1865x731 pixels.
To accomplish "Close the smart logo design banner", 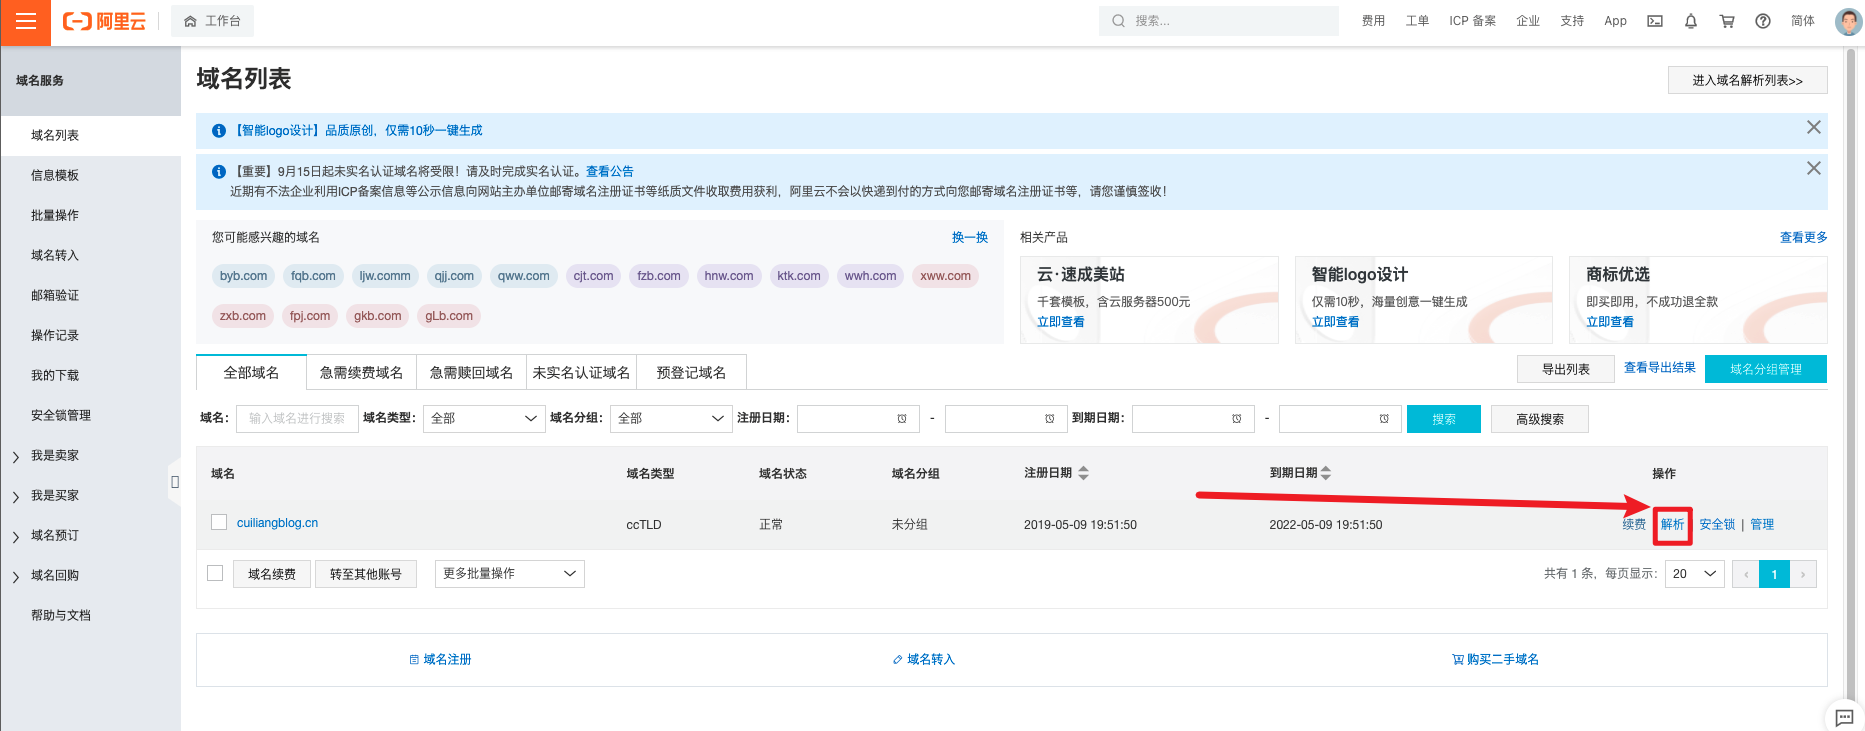I will coord(1814,127).
